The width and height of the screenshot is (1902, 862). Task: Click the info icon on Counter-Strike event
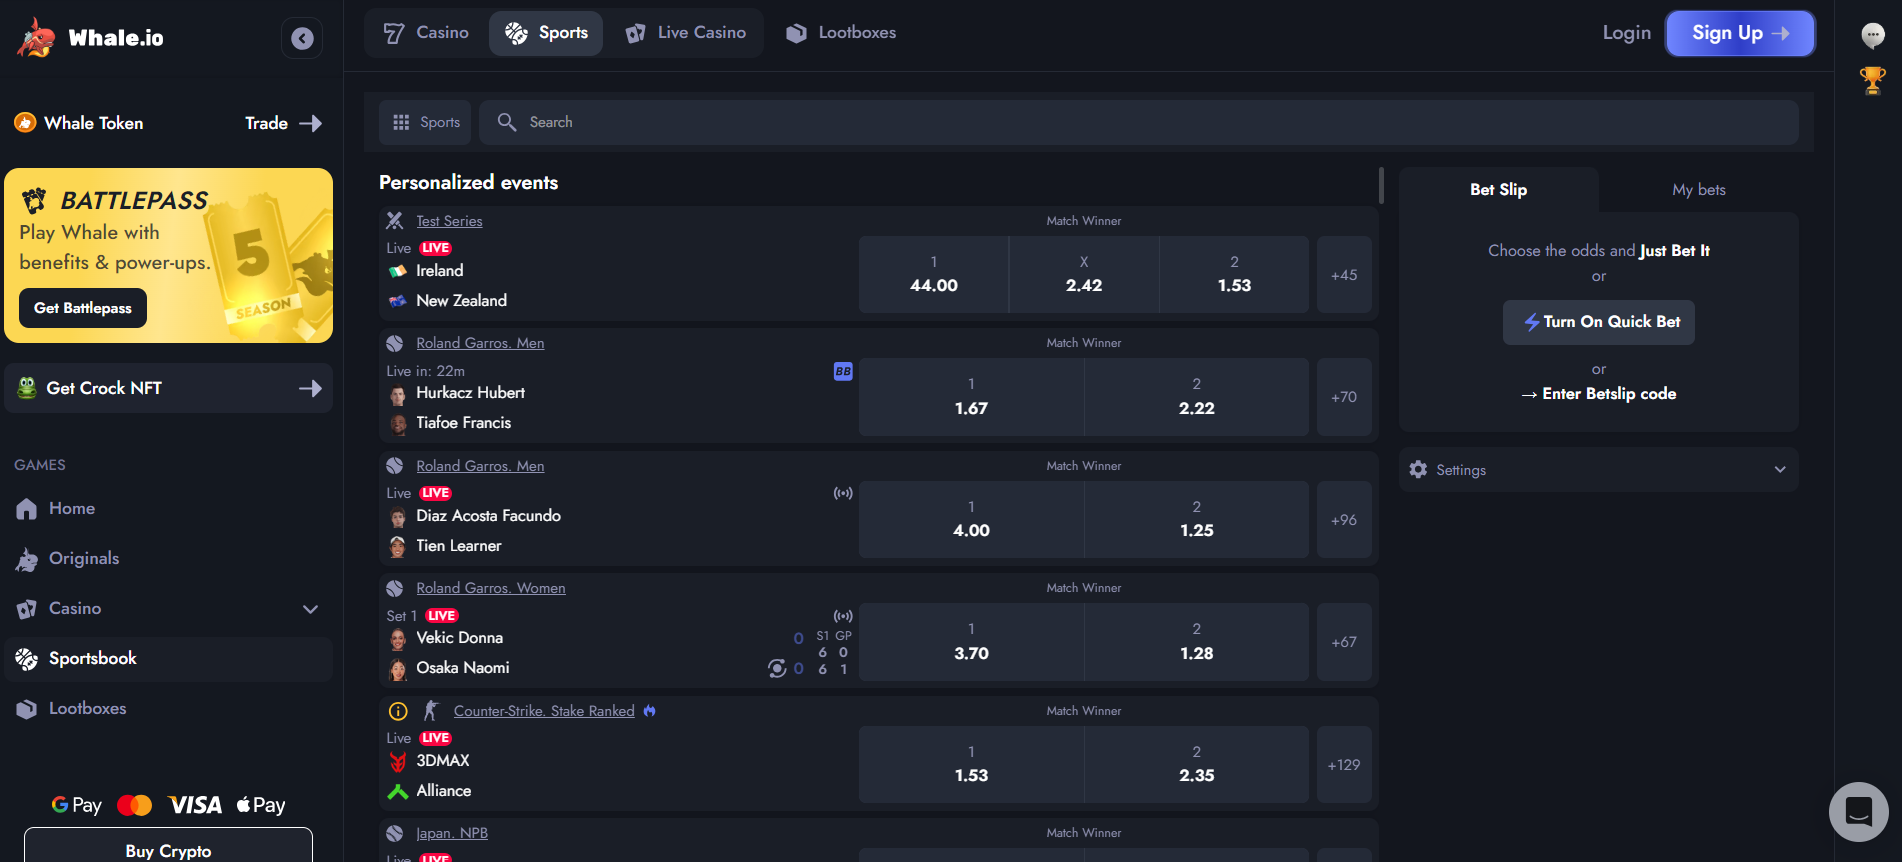point(398,711)
